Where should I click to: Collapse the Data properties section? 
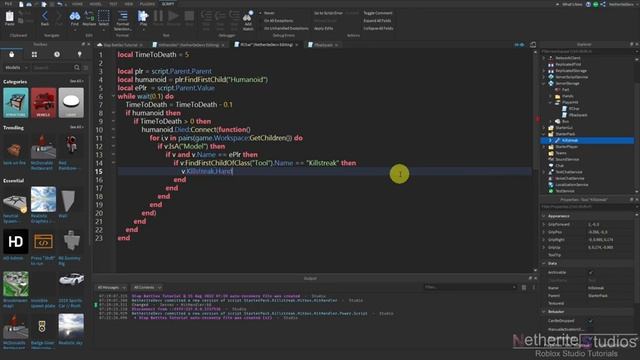click(544, 264)
